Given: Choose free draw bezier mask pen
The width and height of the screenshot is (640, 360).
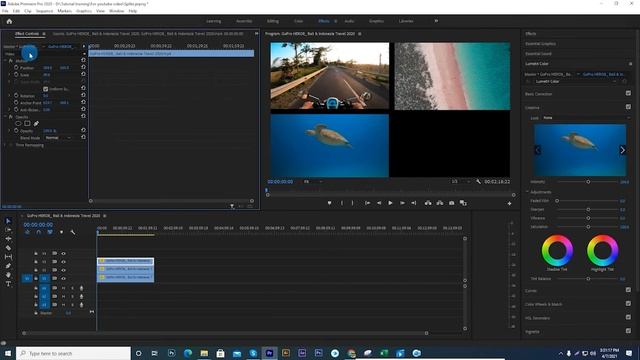Looking at the screenshot, I should (x=36, y=123).
